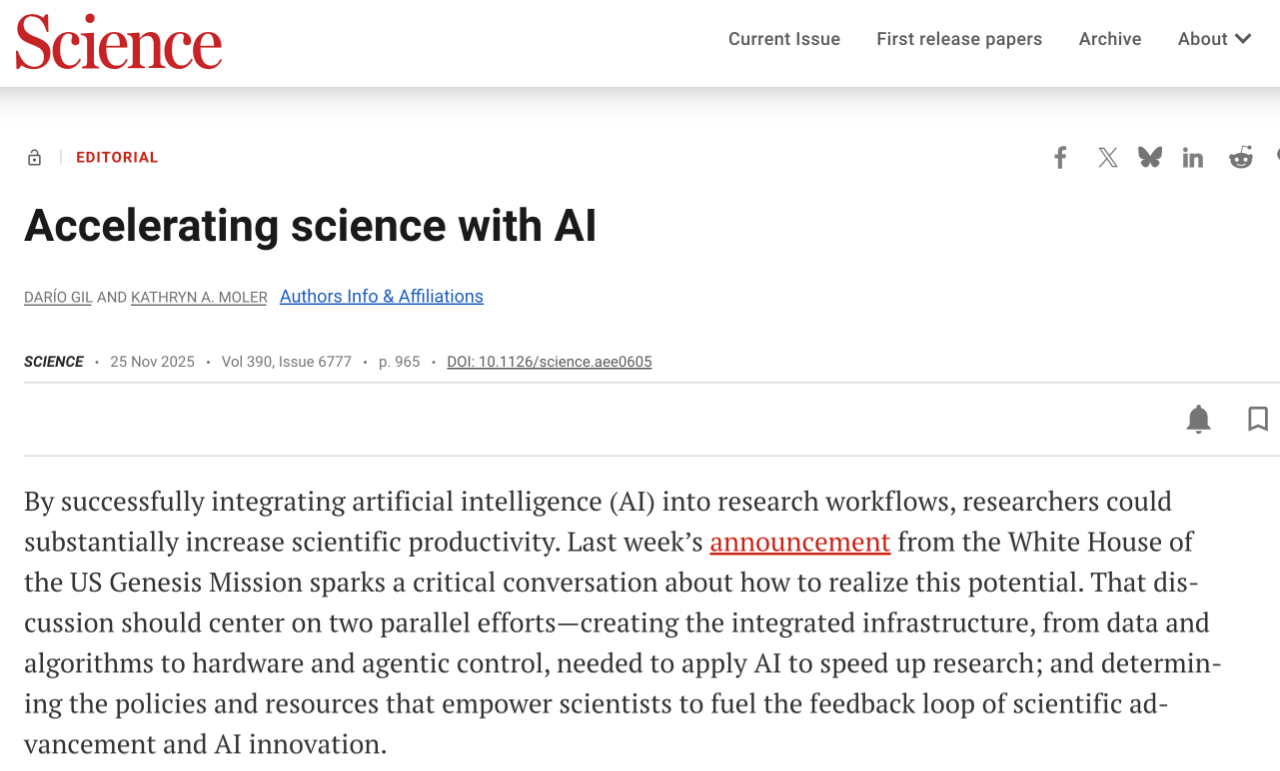This screenshot has height=771, width=1280.
Task: Click the bell alert icon
Action: pos(1198,419)
